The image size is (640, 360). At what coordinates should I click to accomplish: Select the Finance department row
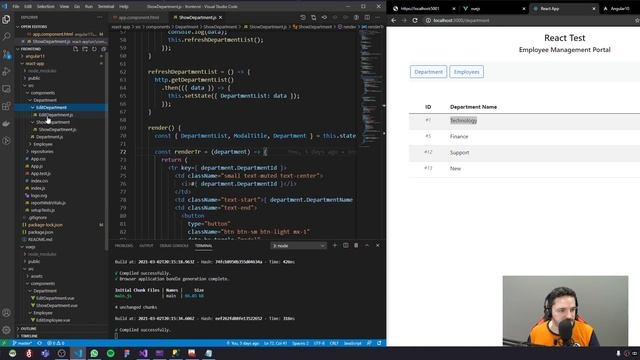tap(524, 137)
